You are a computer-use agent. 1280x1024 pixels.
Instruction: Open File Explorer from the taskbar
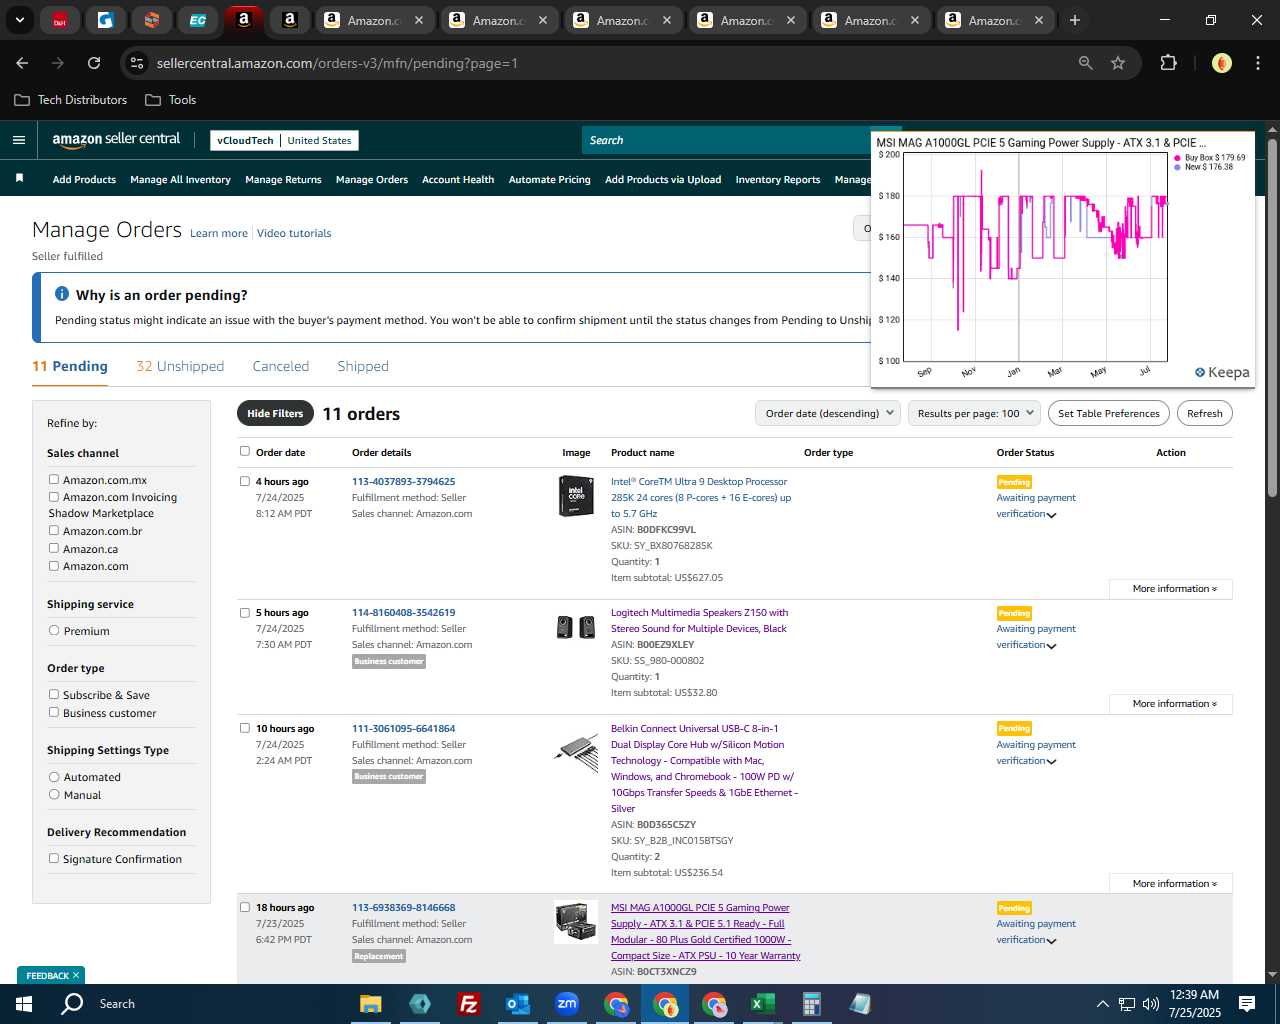(371, 1004)
